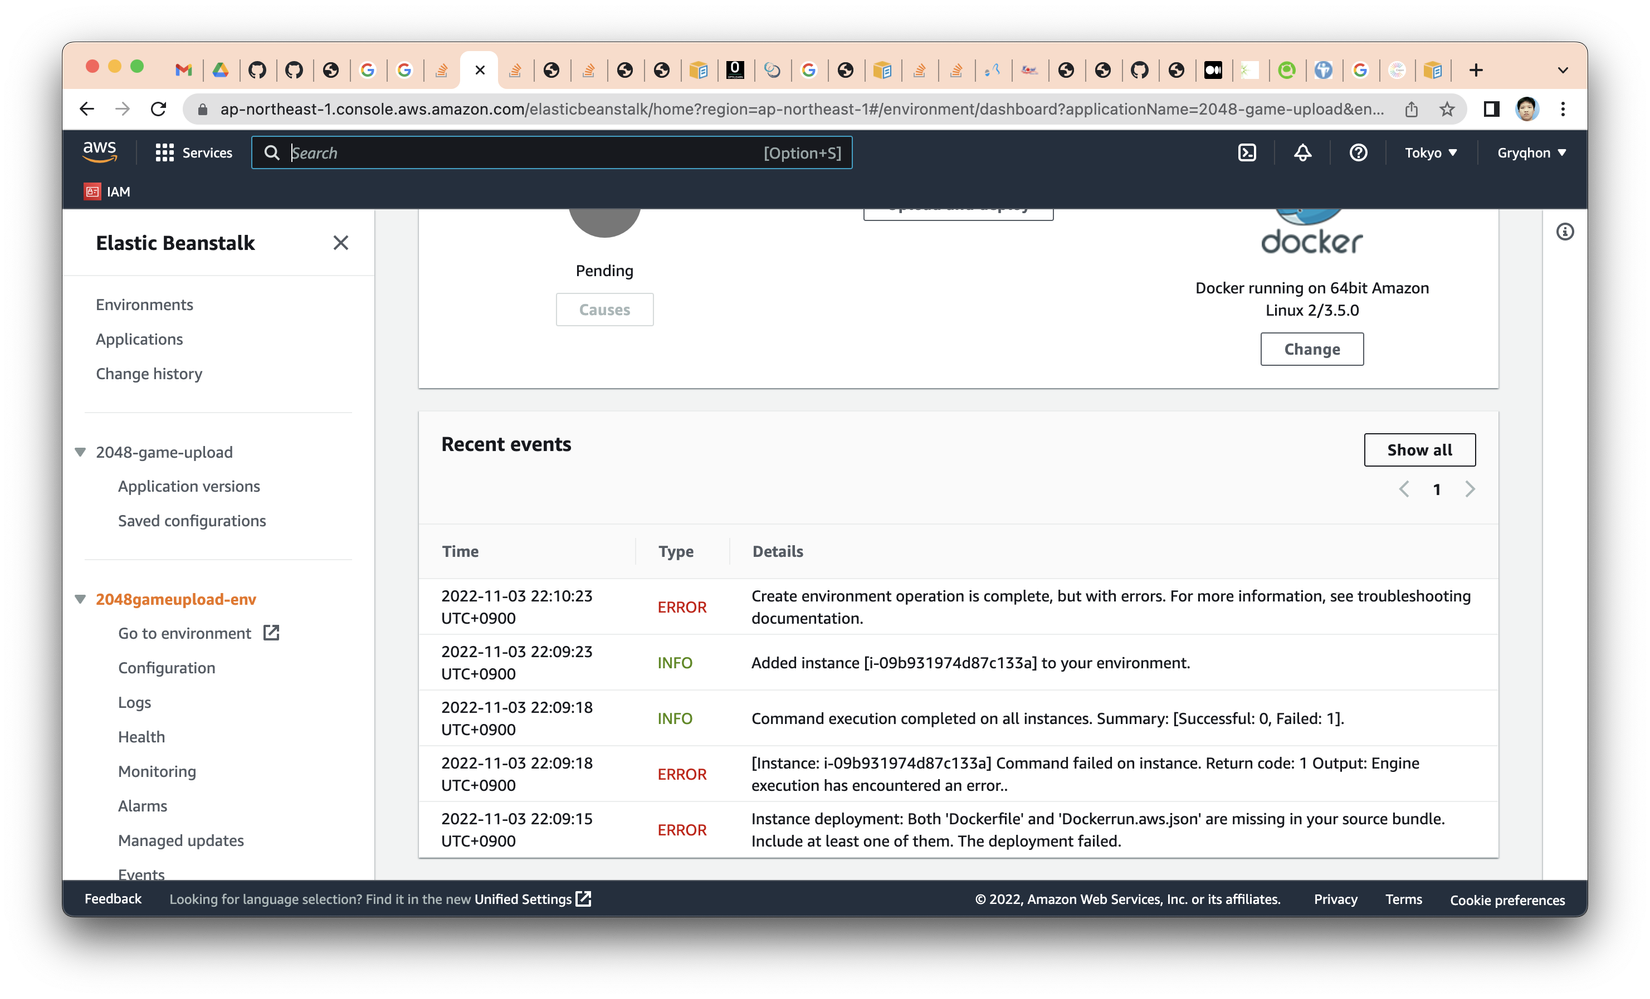Screen dimensions: 1650x999
Task: Click the browser back arrow
Action: [87, 109]
